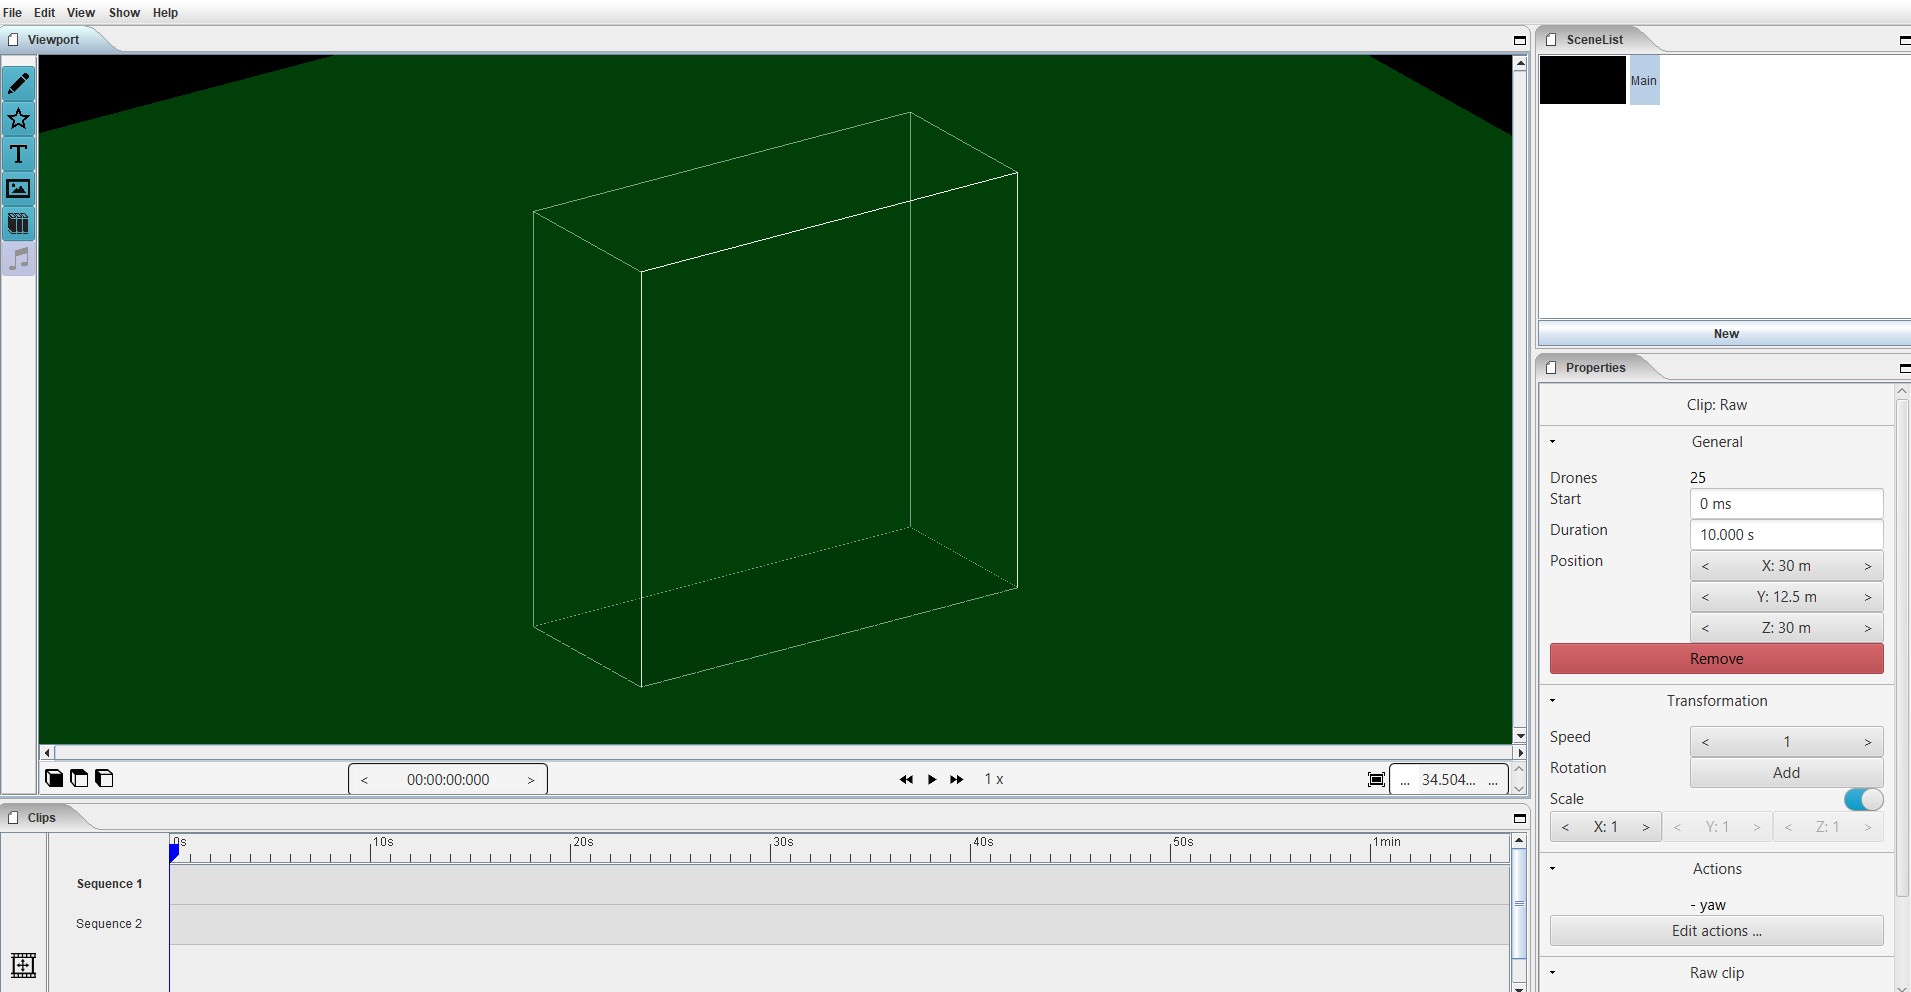The width and height of the screenshot is (1911, 992).
Task: Increase the Z position value
Action: pyautogui.click(x=1867, y=628)
